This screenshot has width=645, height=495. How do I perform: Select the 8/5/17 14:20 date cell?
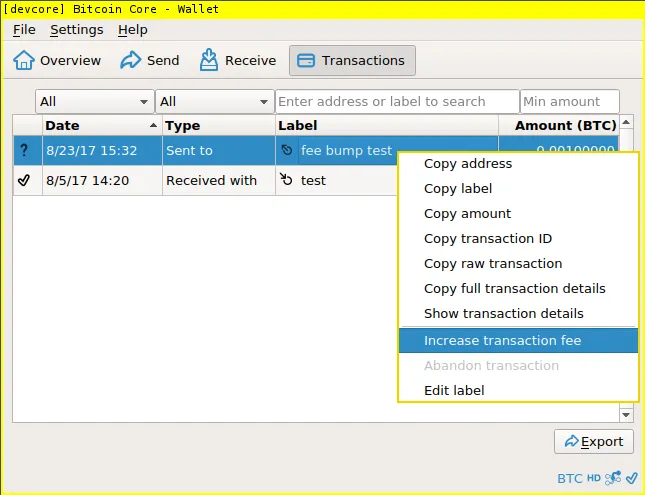102,180
